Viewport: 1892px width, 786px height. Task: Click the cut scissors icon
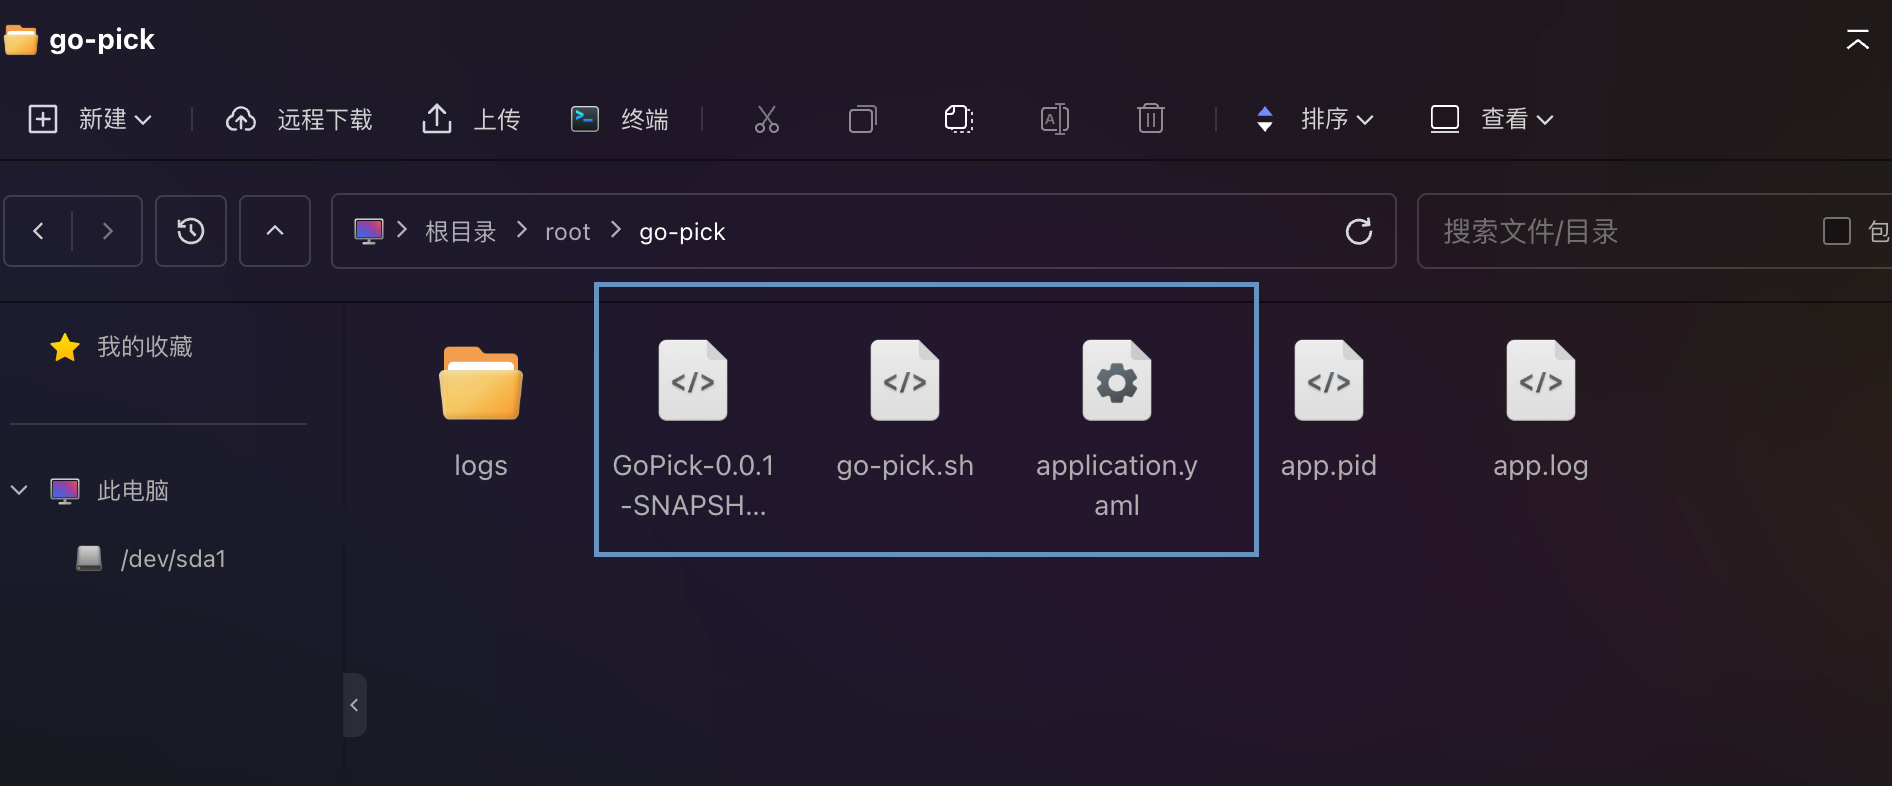point(767,119)
